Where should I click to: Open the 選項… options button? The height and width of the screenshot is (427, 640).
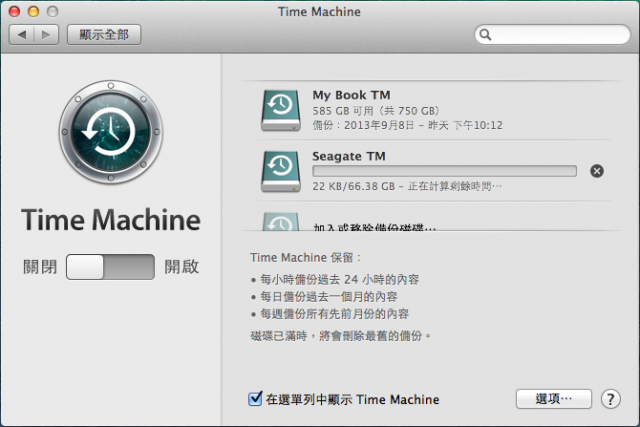click(553, 399)
